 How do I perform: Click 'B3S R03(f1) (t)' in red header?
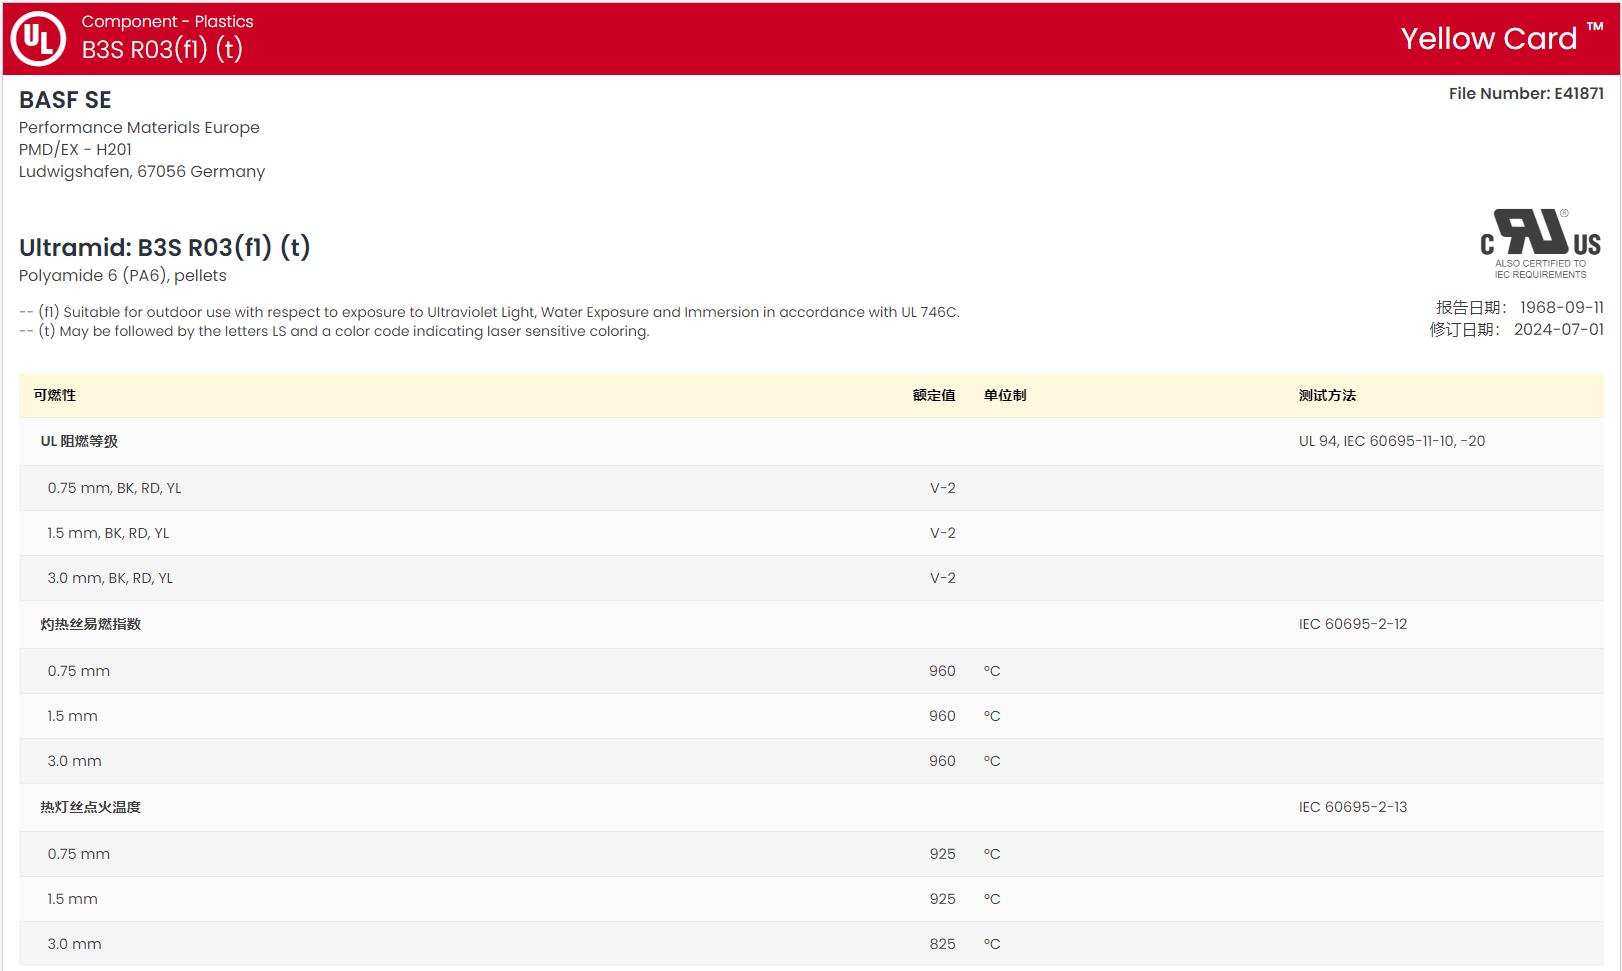click(x=162, y=49)
